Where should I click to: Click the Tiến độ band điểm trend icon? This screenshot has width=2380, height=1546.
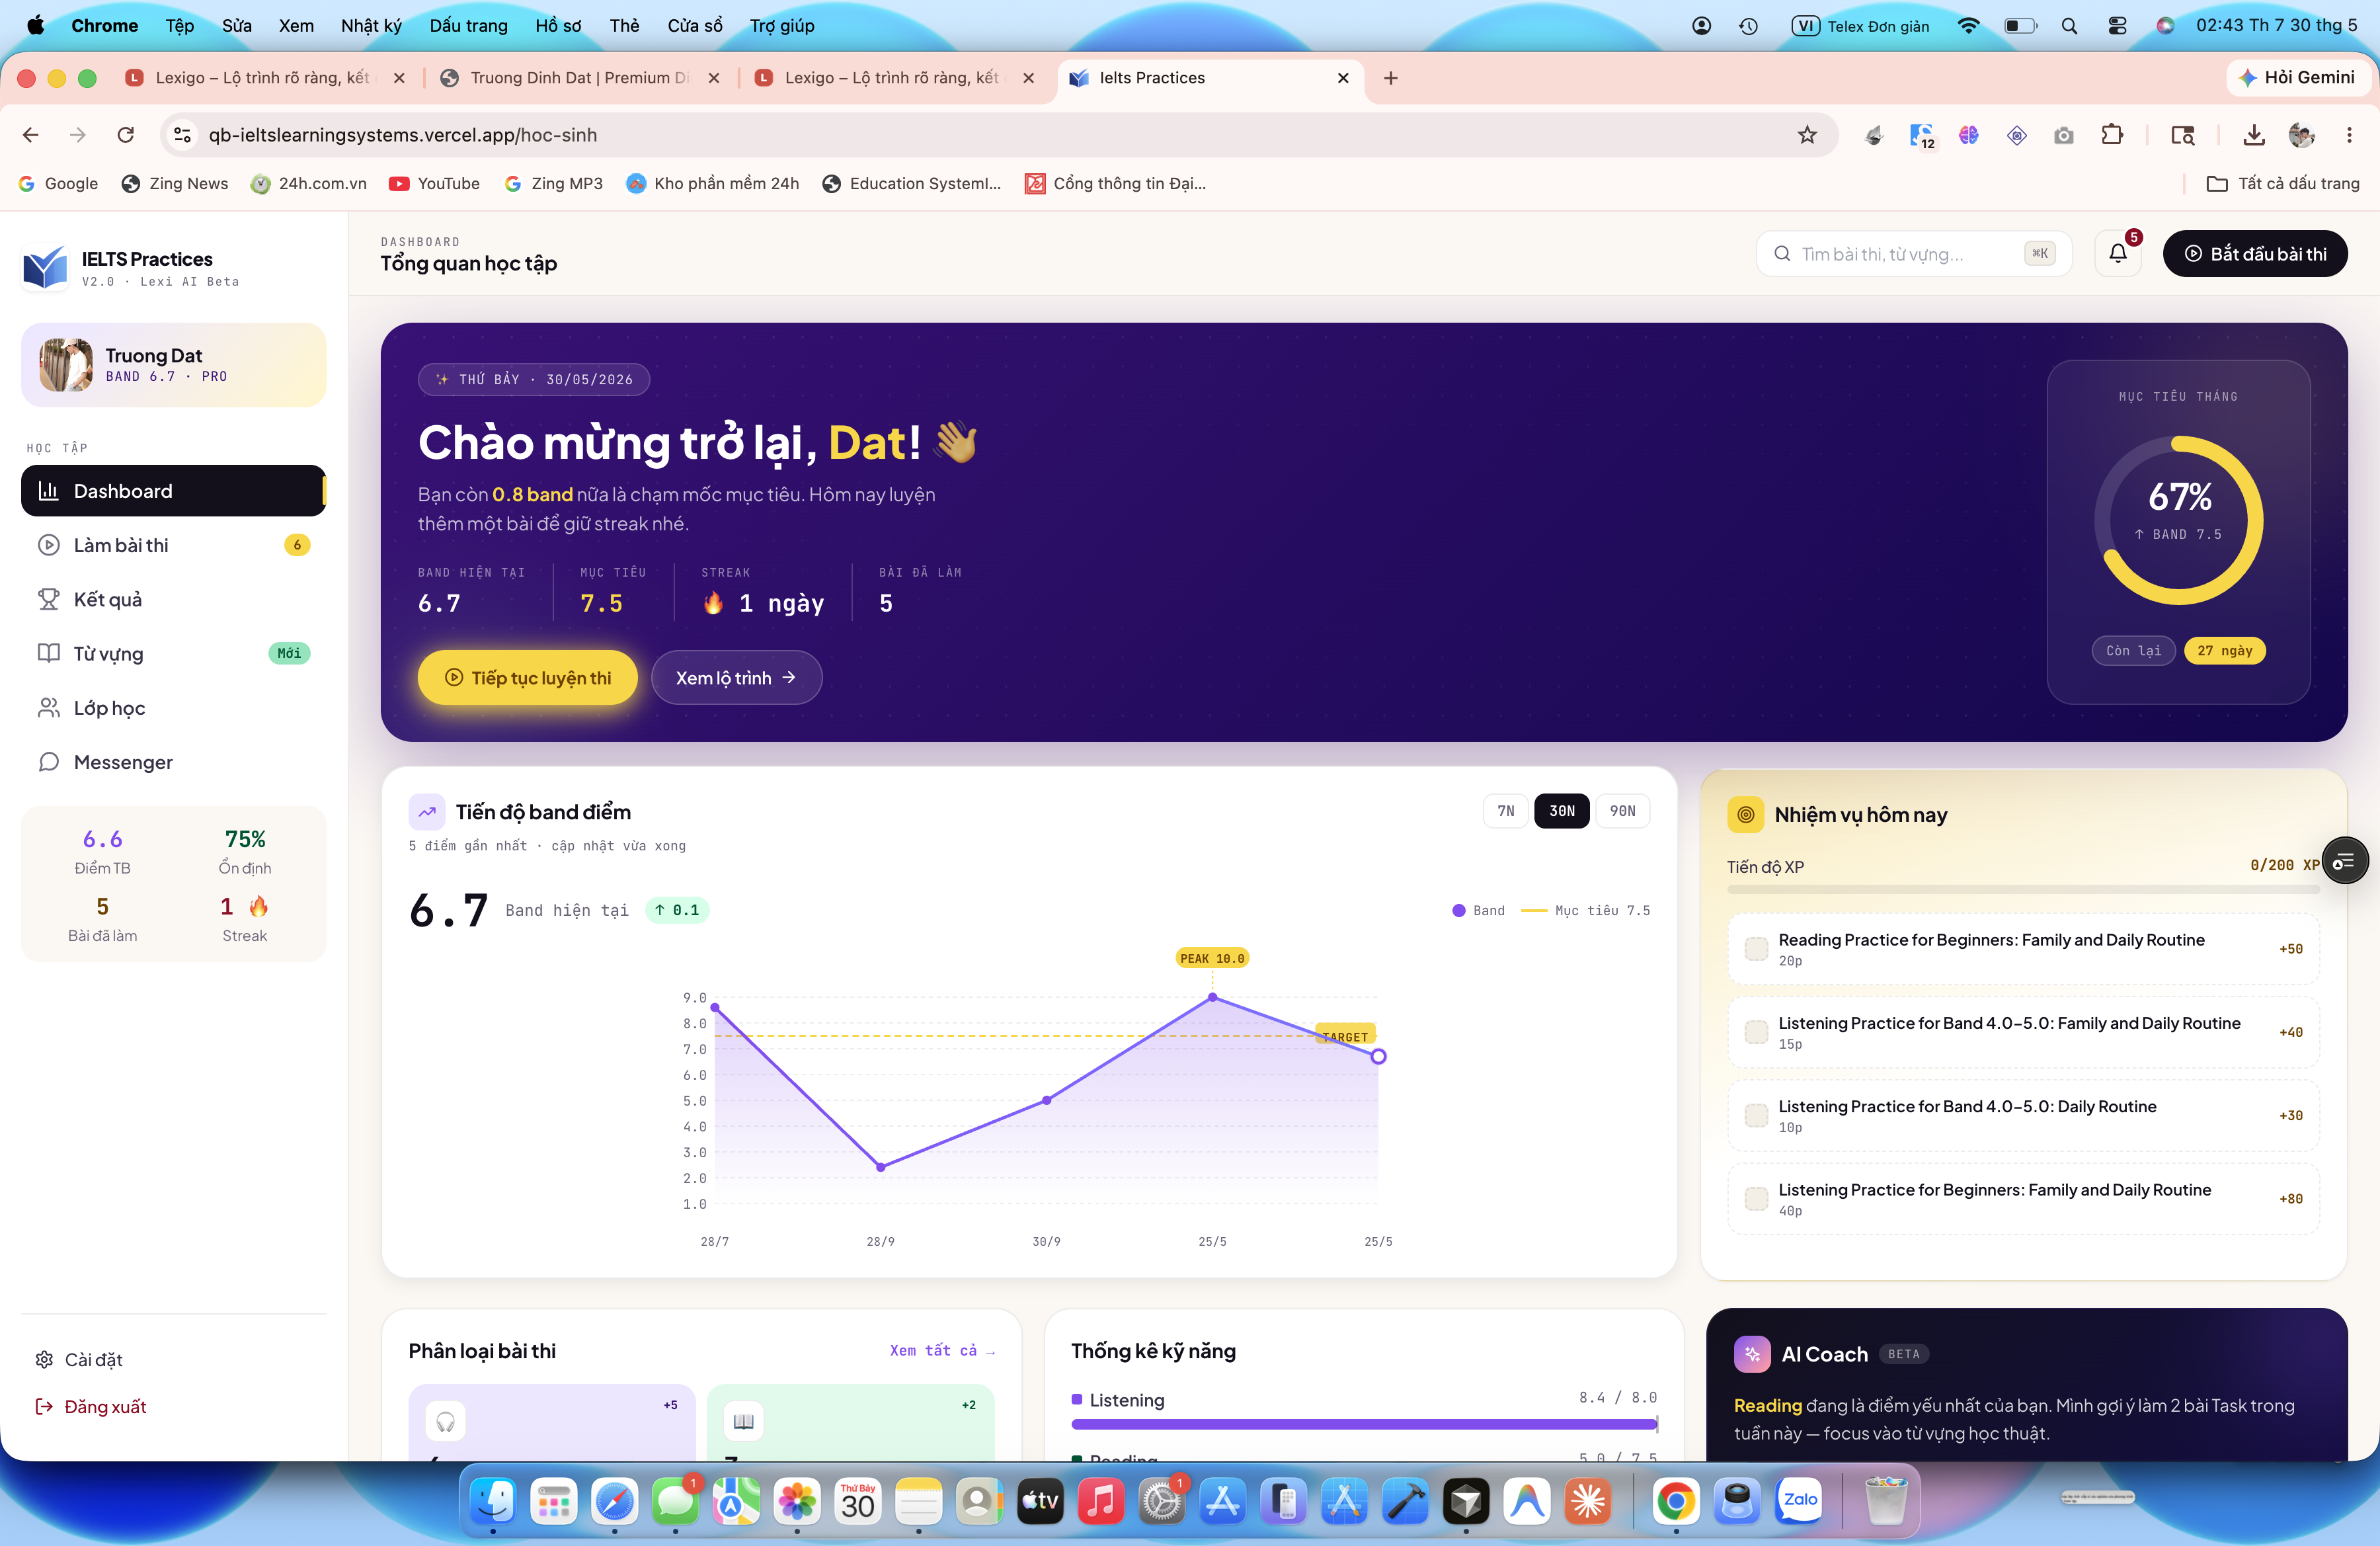tap(427, 812)
